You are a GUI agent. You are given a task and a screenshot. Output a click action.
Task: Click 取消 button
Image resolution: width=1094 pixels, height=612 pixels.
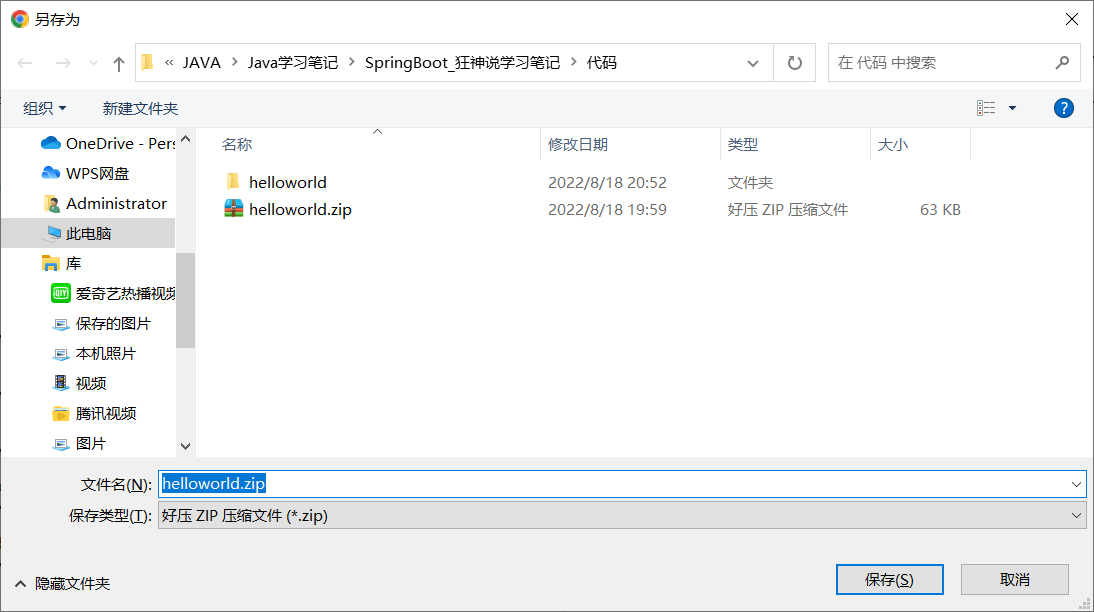click(1014, 579)
